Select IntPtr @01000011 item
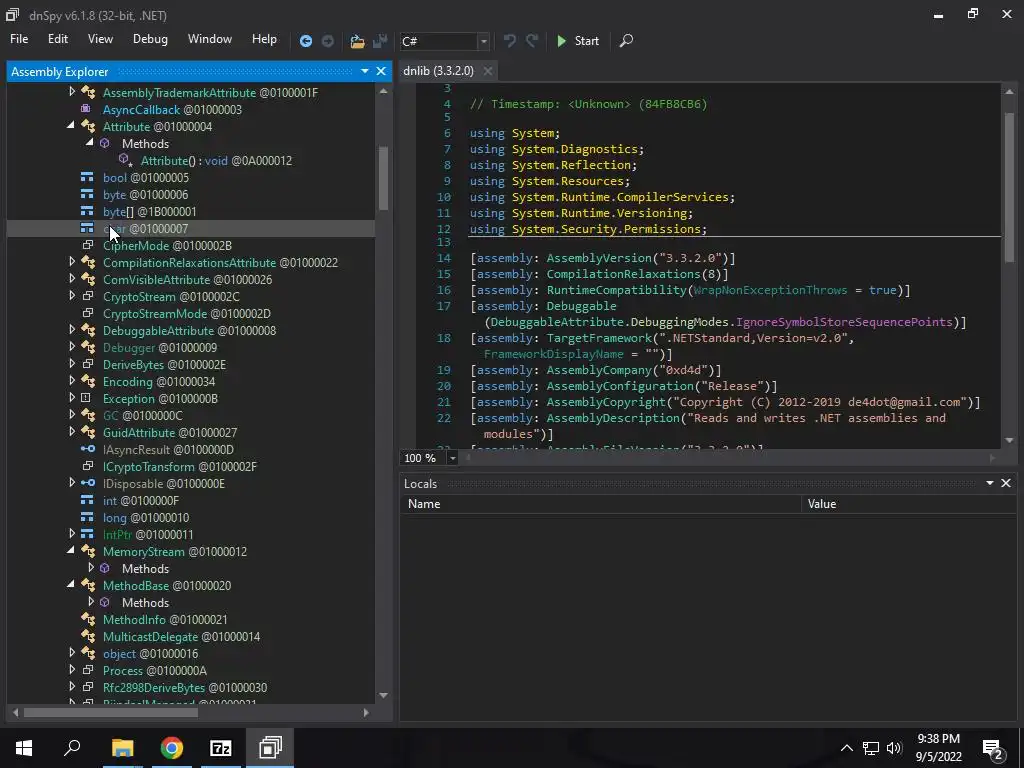 tap(148, 535)
